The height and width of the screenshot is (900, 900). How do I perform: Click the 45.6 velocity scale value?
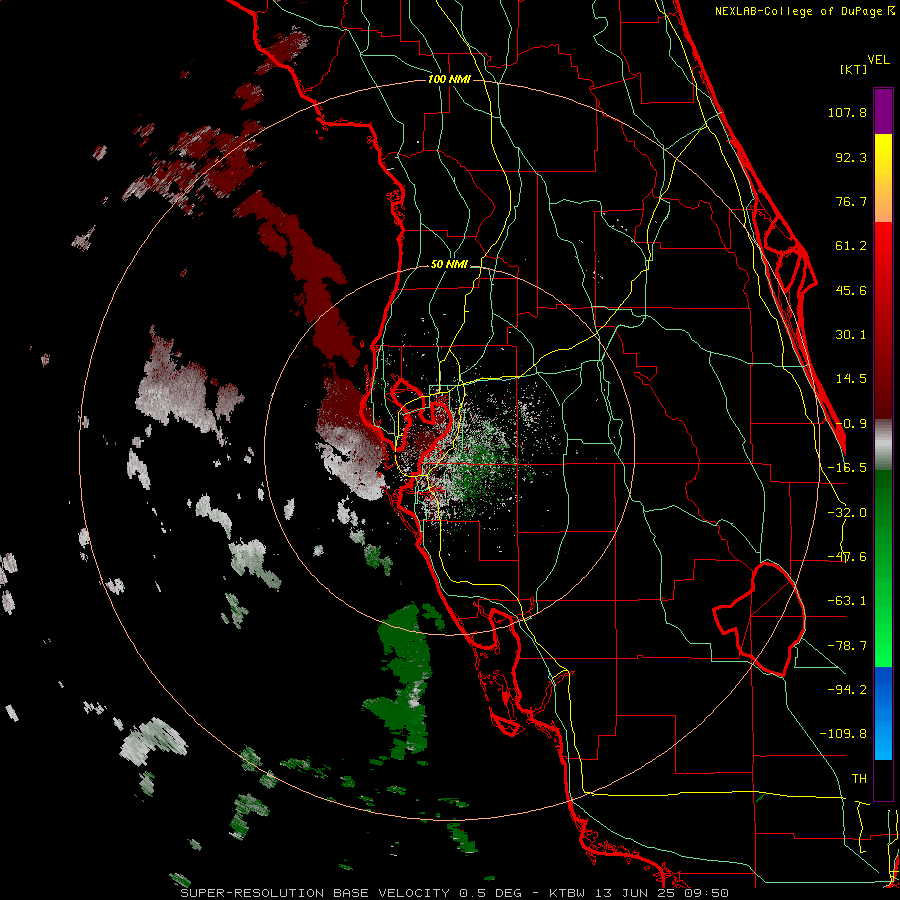click(851, 290)
